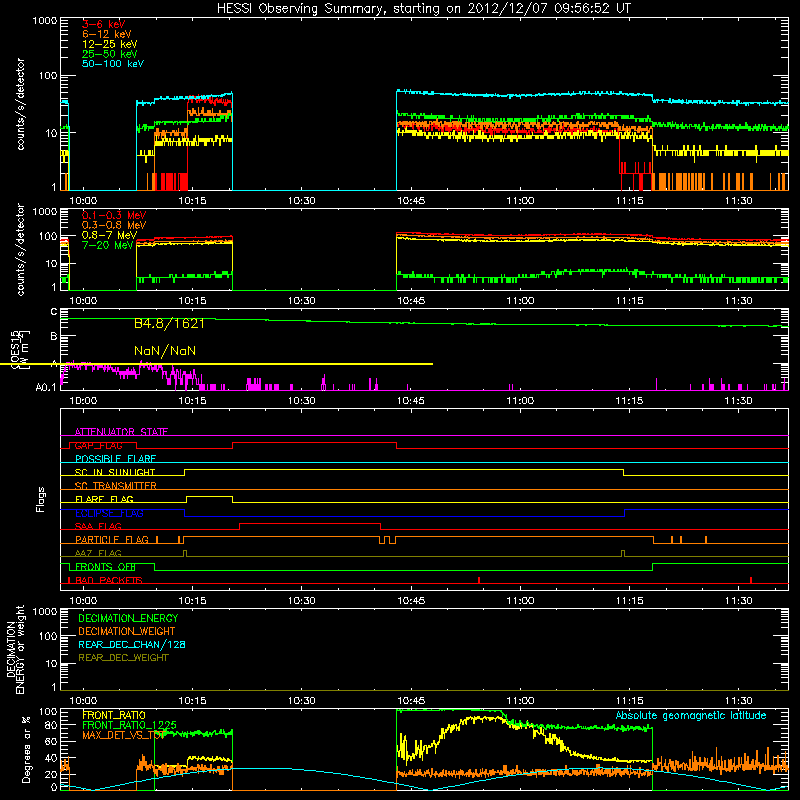Click the DECIMATION_ENERGY legend label
Viewport: 800px width, 800px height.
point(128,618)
